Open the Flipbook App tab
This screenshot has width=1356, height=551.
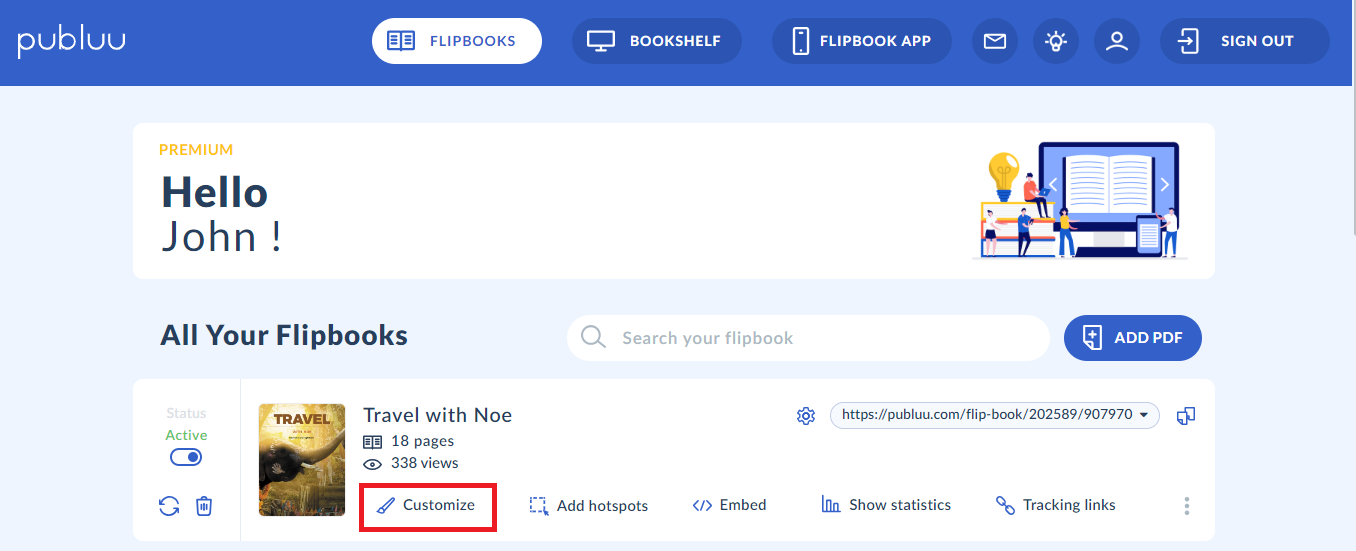(861, 41)
